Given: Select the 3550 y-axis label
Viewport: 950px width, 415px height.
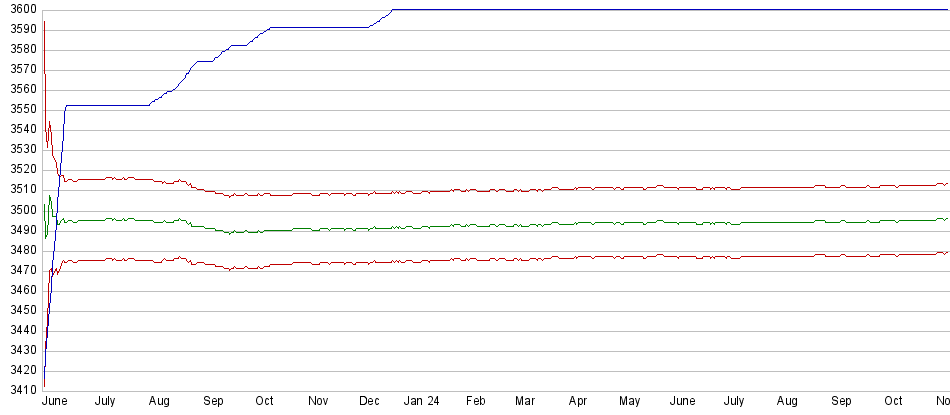Looking at the screenshot, I should 20,110.
